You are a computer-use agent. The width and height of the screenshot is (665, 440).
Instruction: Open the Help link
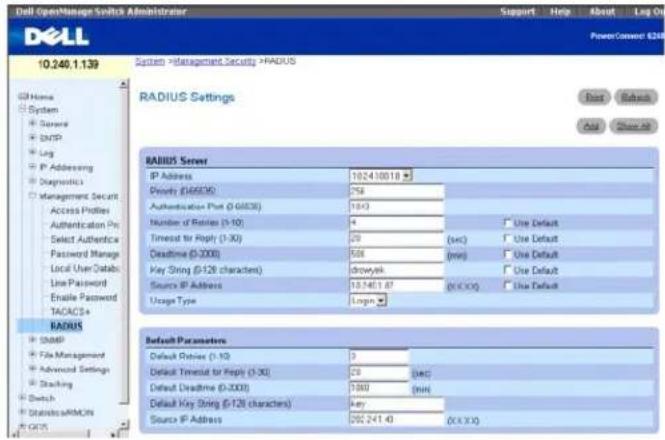click(560, 11)
